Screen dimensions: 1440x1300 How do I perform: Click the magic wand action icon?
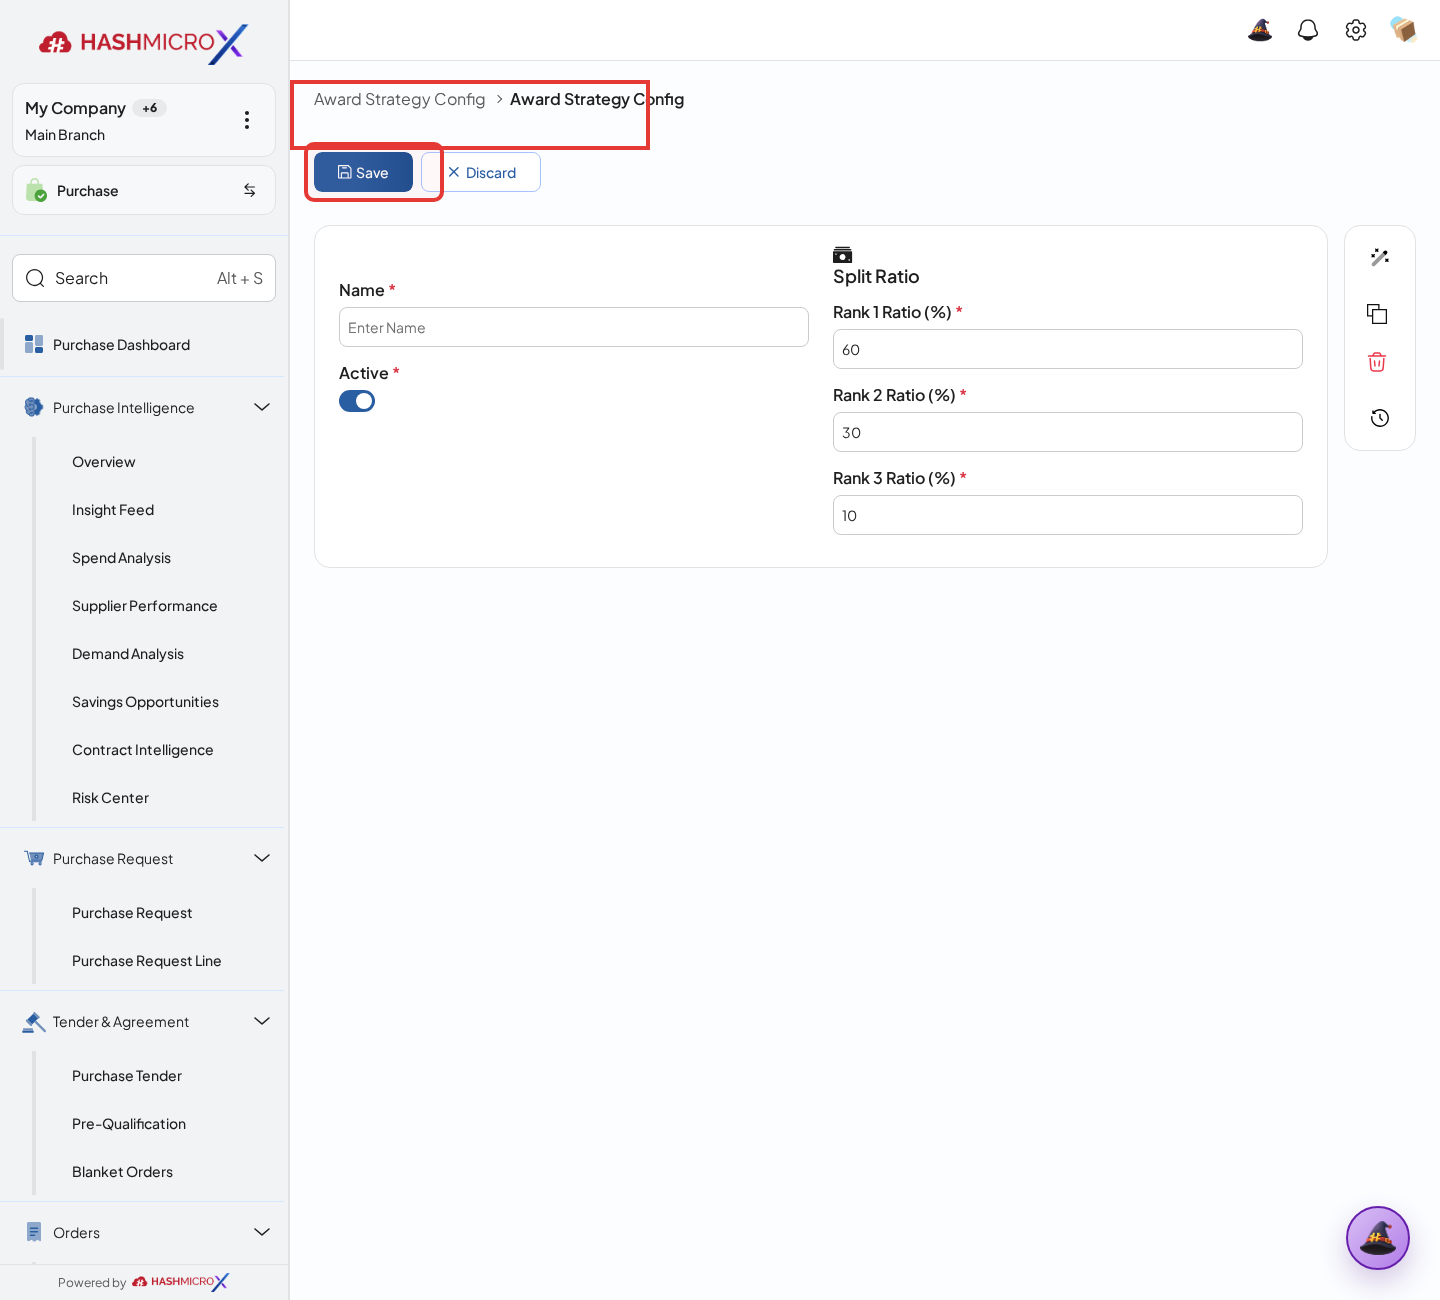tap(1380, 257)
